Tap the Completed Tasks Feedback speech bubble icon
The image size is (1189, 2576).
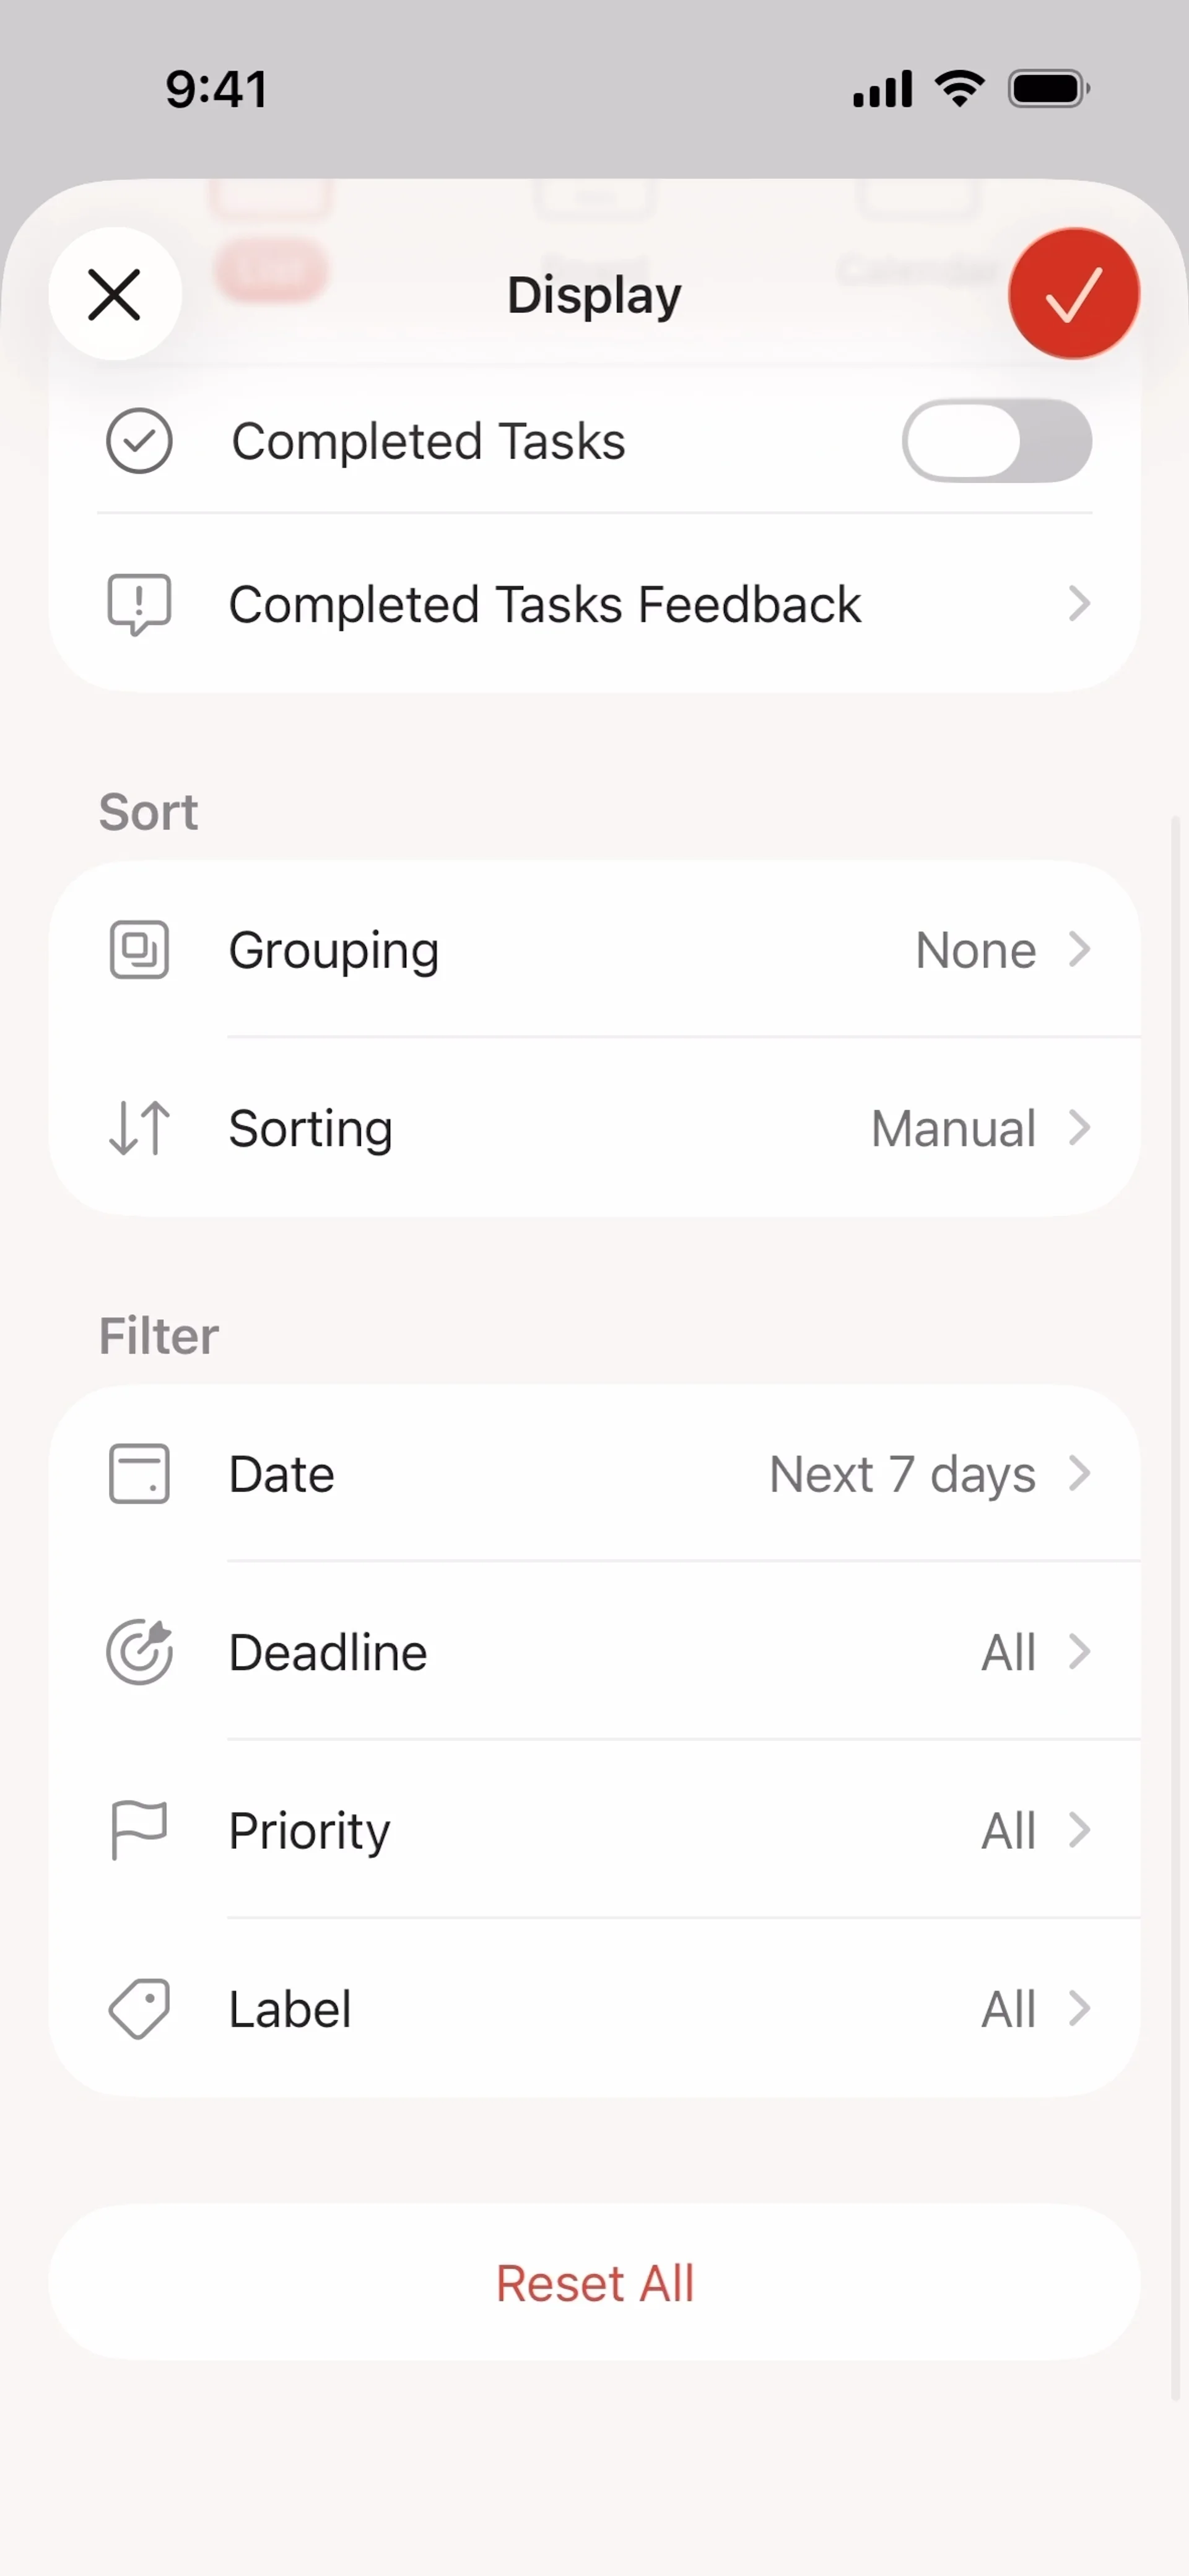pos(139,604)
